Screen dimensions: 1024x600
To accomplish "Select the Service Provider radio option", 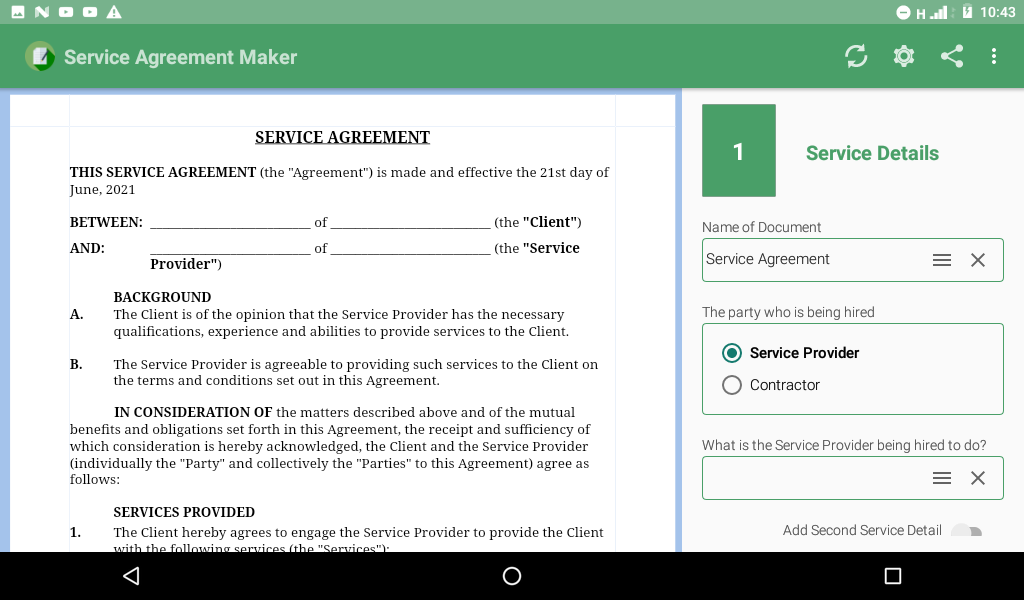I will [731, 353].
